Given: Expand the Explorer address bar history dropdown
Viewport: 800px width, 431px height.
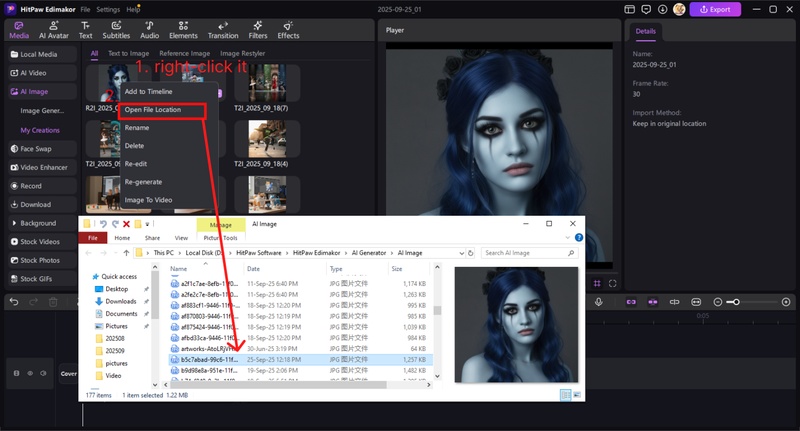Looking at the screenshot, I should (461, 253).
